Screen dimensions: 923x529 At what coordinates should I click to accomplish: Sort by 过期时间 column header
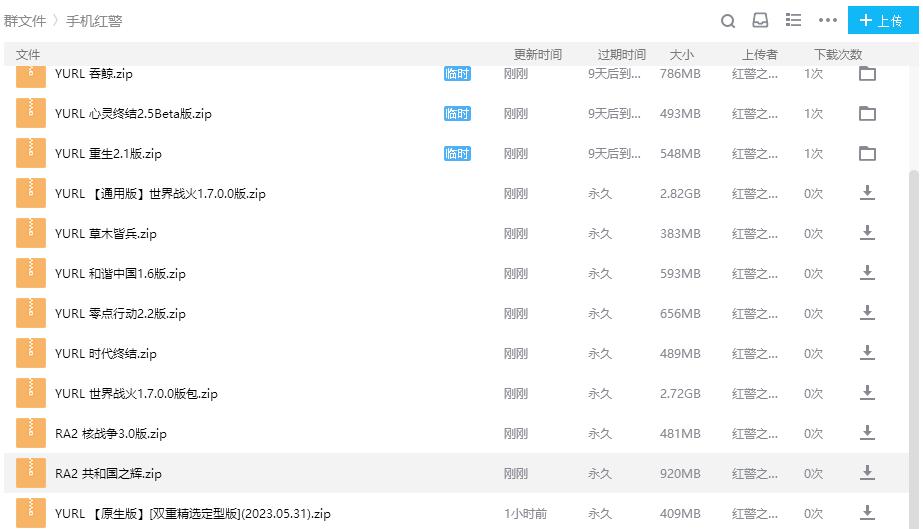point(622,55)
